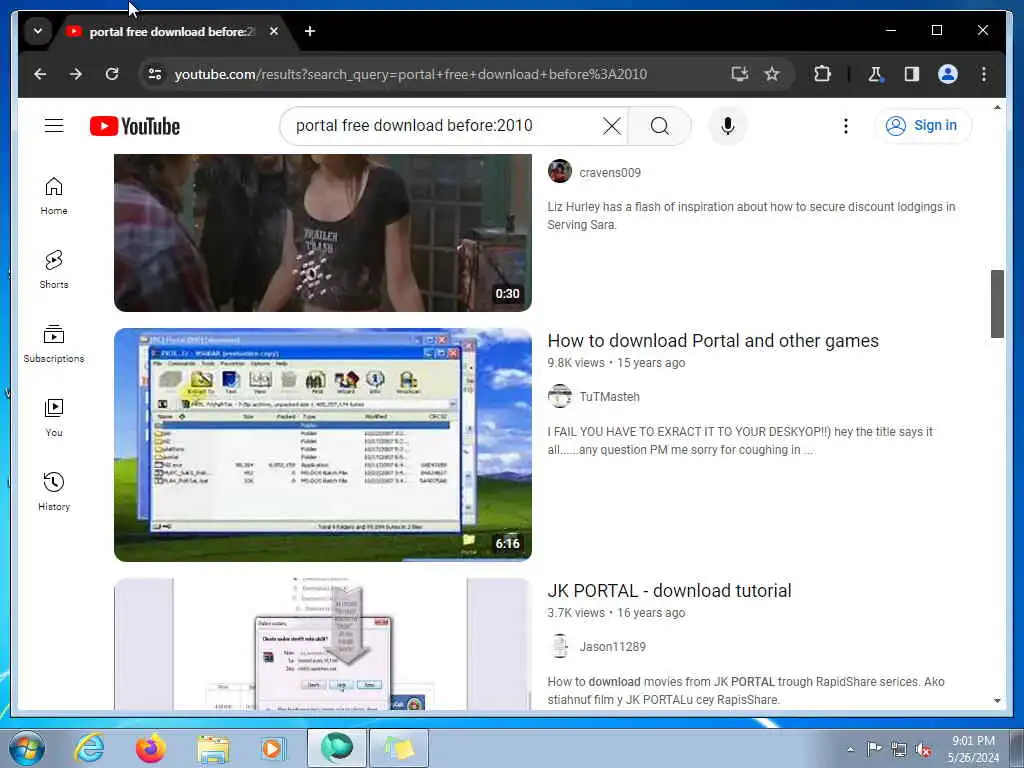Screen dimensions: 1024x768
Task: Toggle the Chrome side panel
Action: click(912, 74)
